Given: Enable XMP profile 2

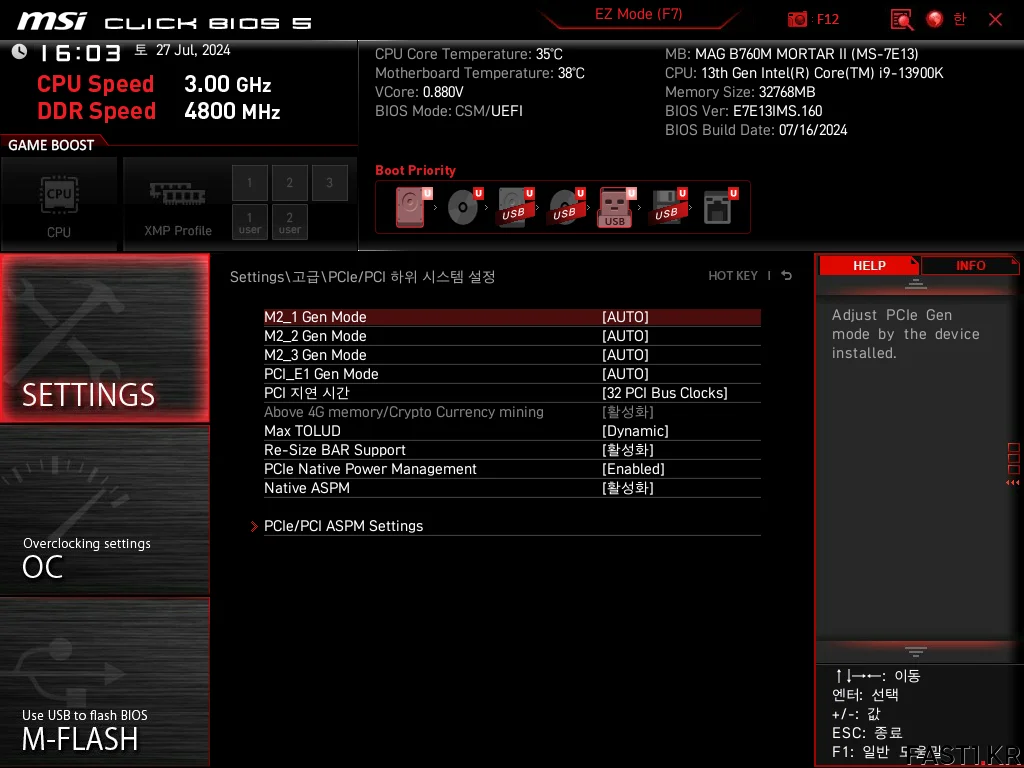Looking at the screenshot, I should [x=289, y=182].
